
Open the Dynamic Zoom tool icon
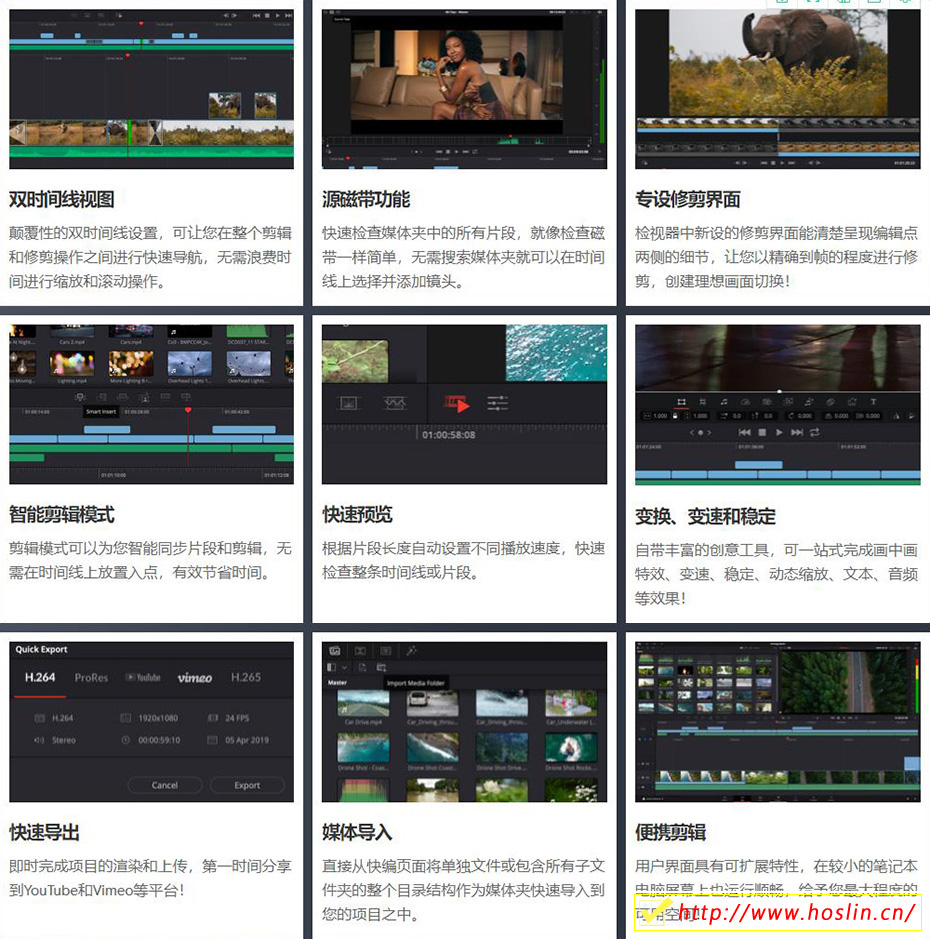point(788,402)
